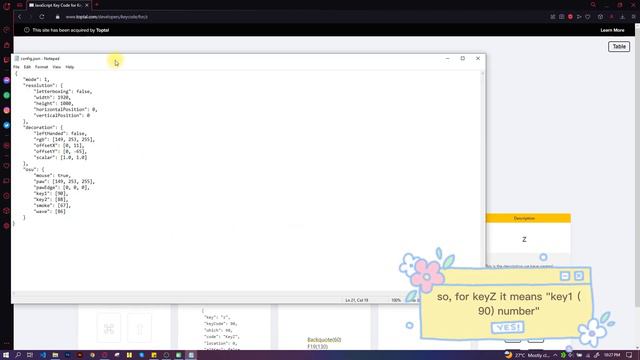Image resolution: width=640 pixels, height=360 pixels.
Task: Open the browser downloads icon
Action: (622, 17)
